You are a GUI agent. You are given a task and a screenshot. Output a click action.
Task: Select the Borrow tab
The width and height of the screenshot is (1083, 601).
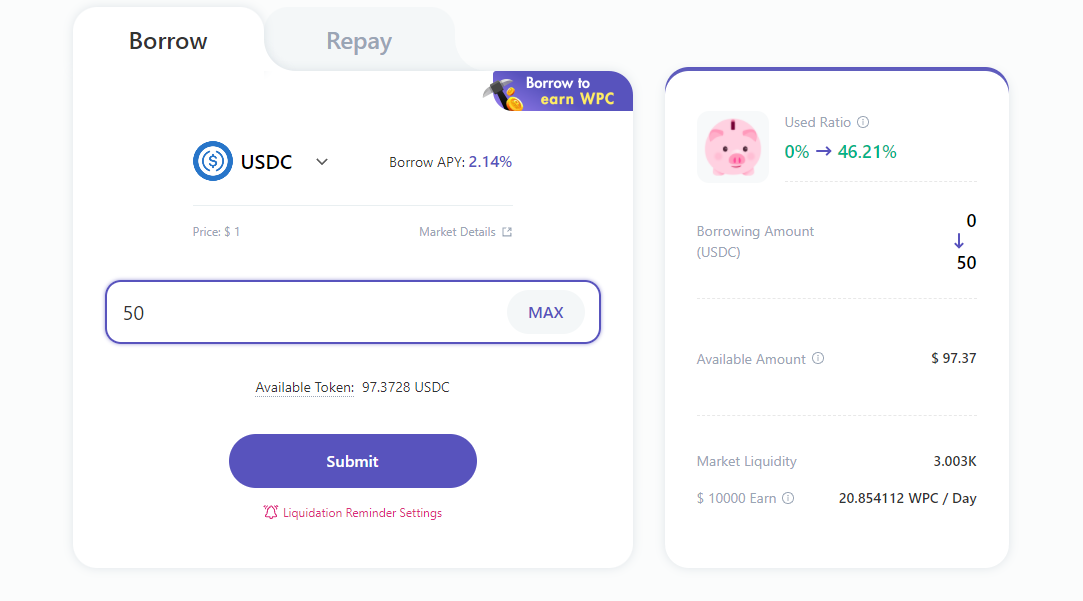[168, 41]
